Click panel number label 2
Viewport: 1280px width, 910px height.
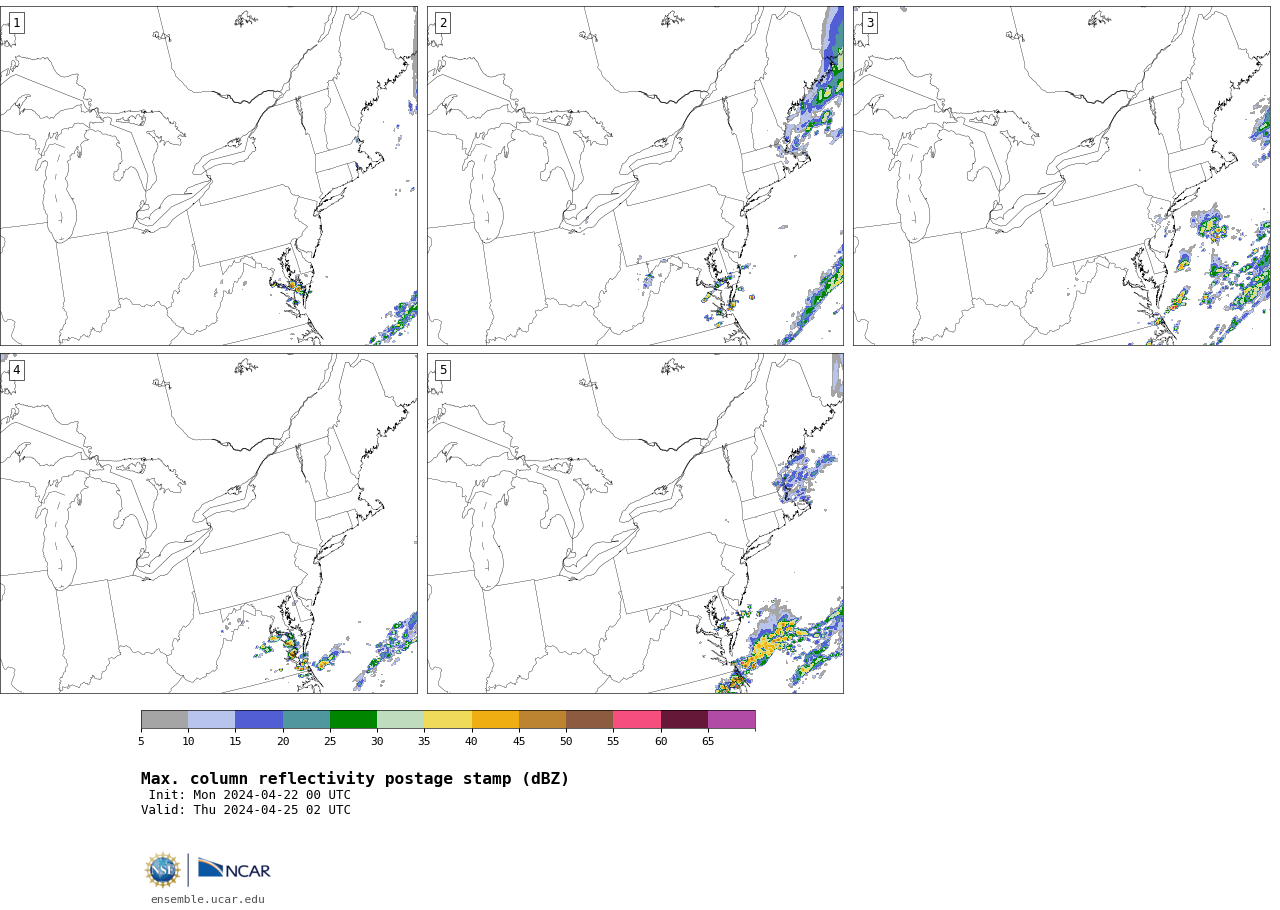(443, 23)
